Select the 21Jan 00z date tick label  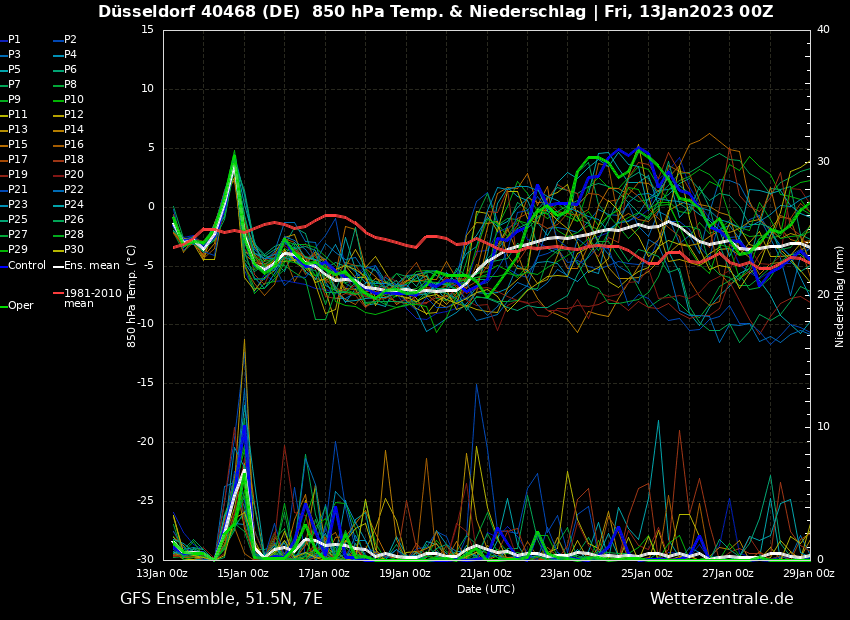pos(486,574)
